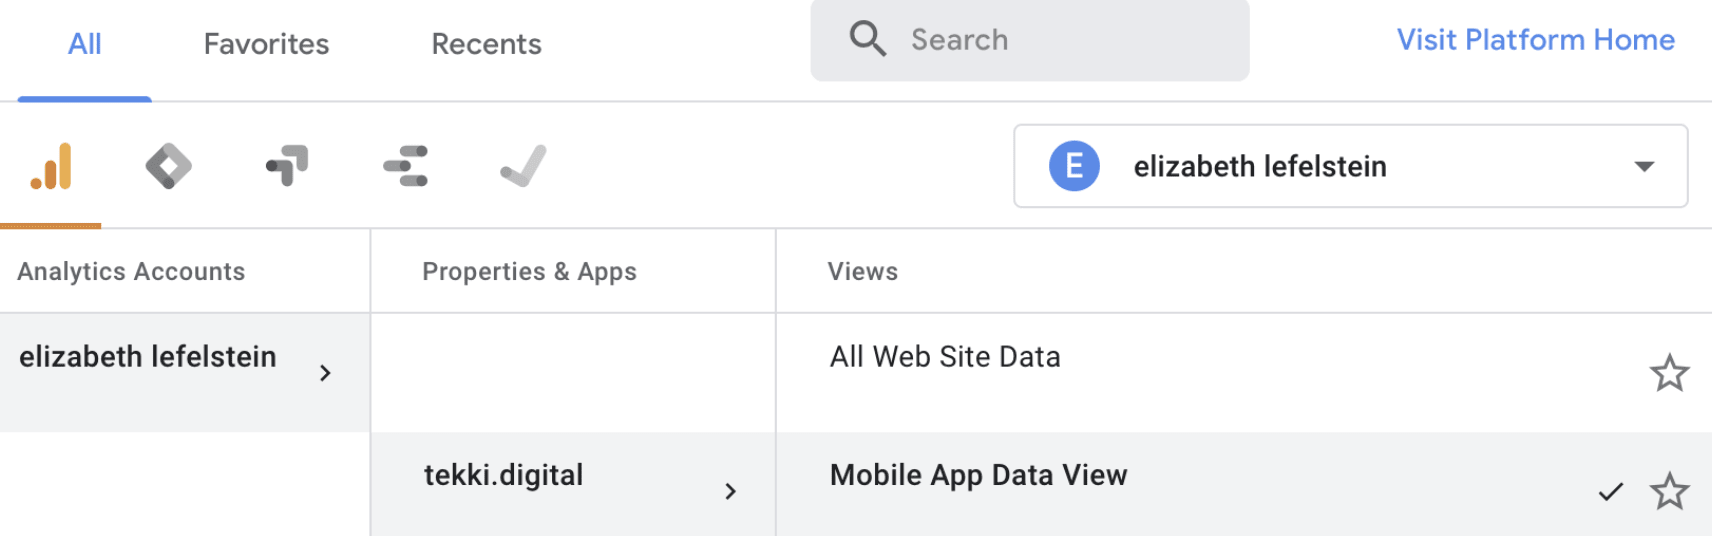Expand the elizabeth lefelstein account chevron
This screenshot has height=536, width=1712.
(x=325, y=373)
